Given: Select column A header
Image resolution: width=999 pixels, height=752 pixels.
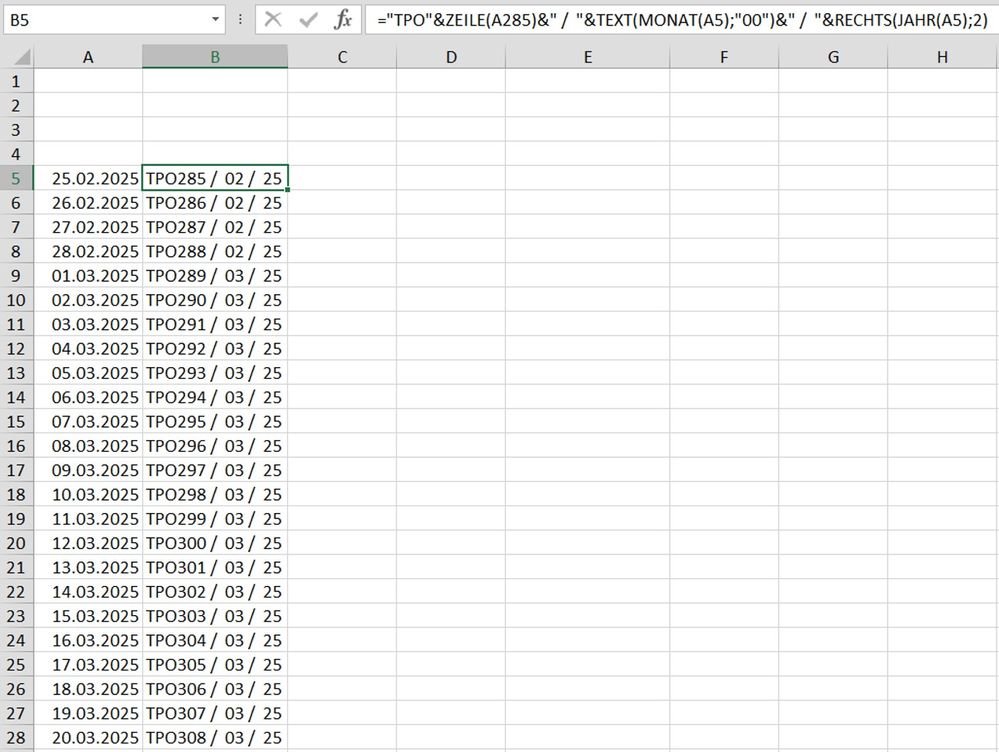Looking at the screenshot, I should click(x=88, y=57).
